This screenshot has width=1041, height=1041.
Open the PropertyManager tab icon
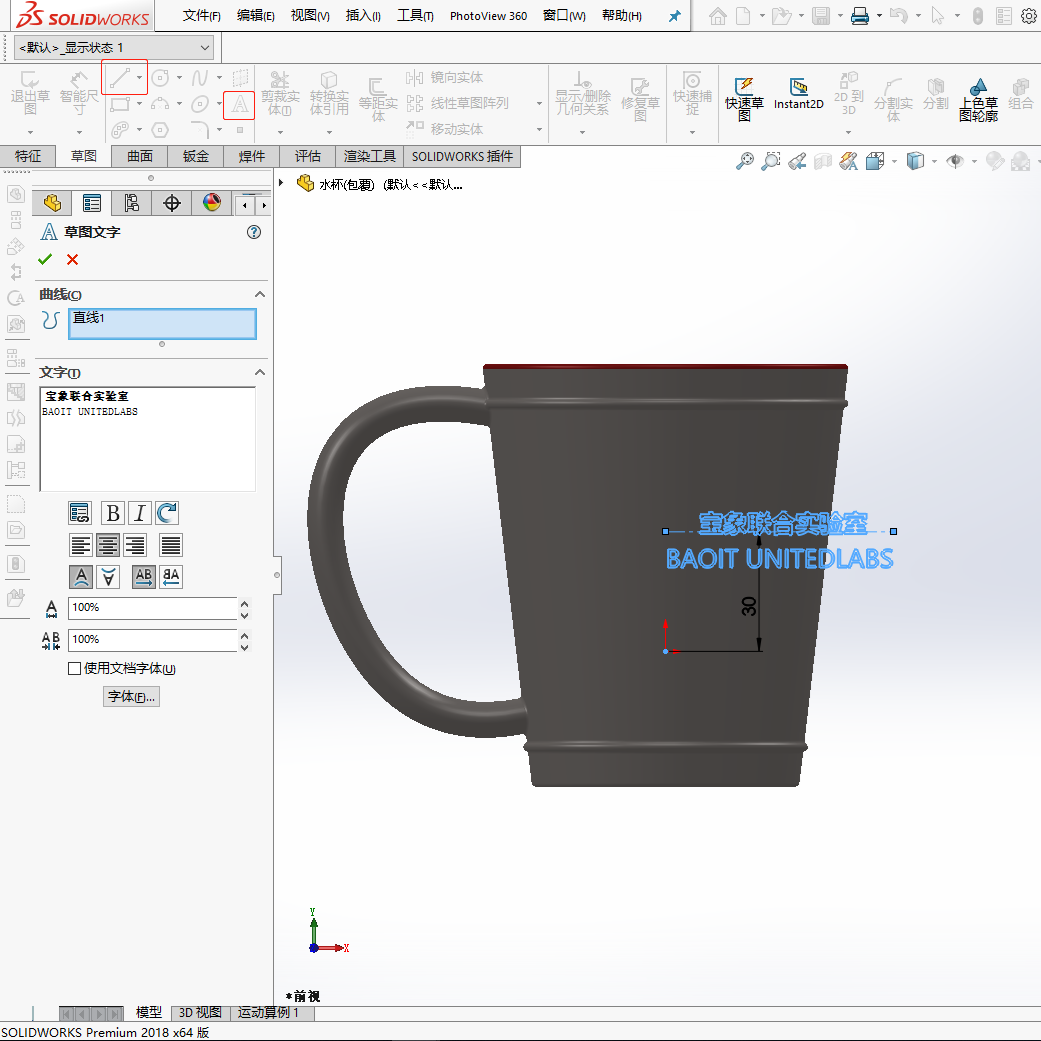click(92, 203)
